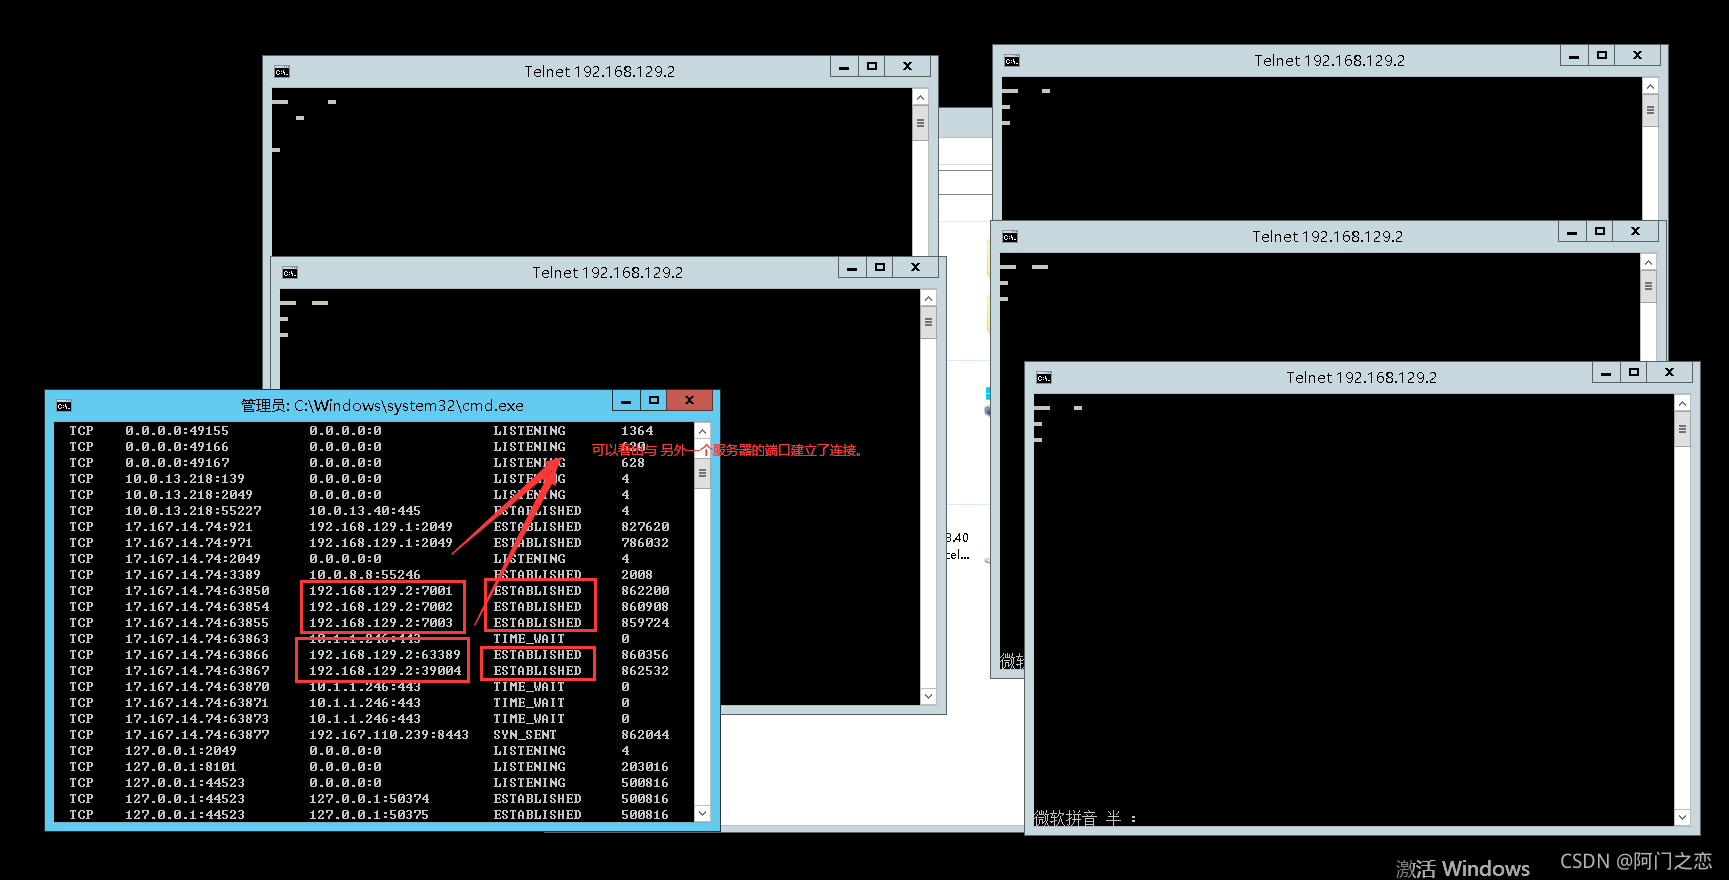Click foreign address 192.168.129.2:39004
Viewport: 1729px width, 880px height.
tap(385, 671)
